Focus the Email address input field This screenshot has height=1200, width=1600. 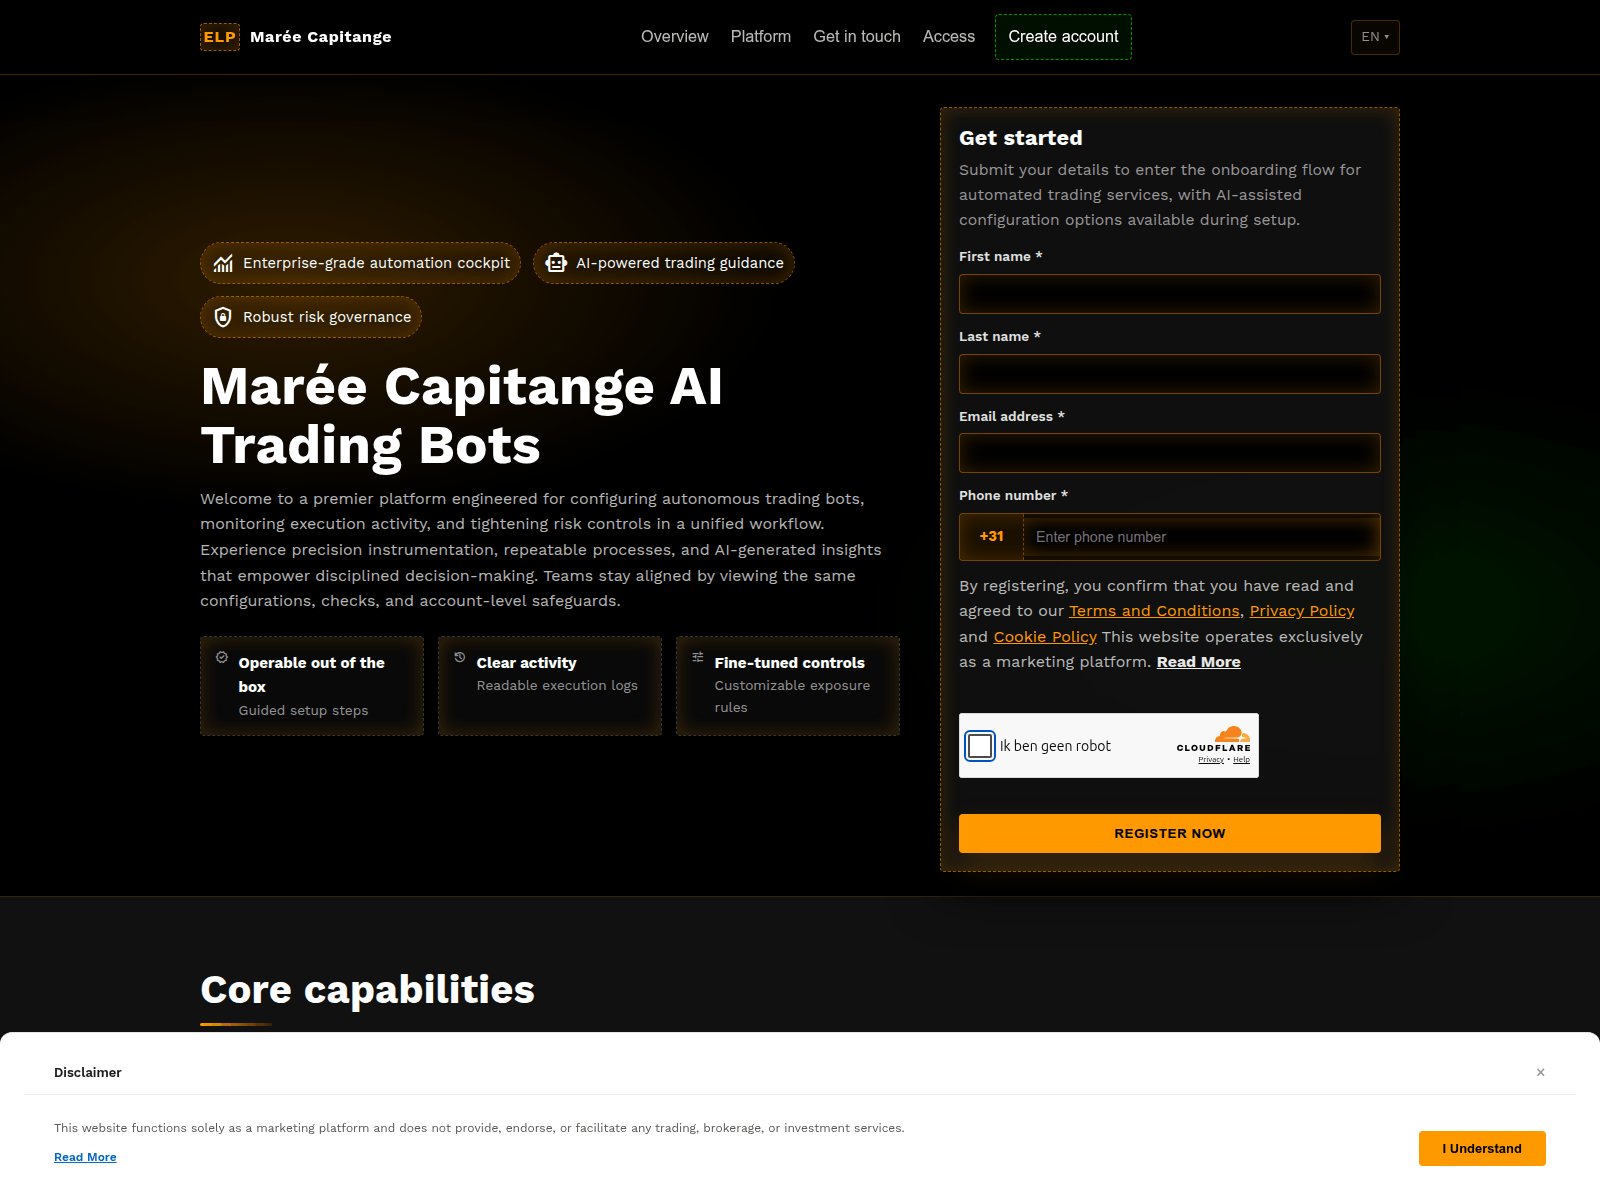pos(1170,453)
